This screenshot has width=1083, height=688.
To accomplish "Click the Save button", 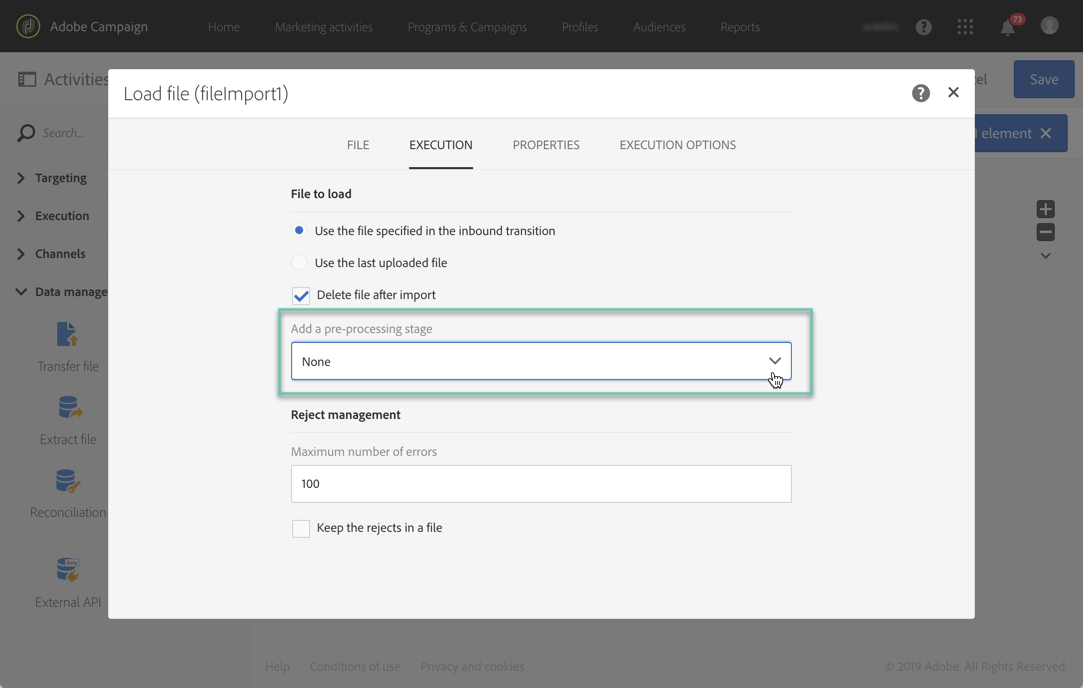I will (x=1043, y=78).
